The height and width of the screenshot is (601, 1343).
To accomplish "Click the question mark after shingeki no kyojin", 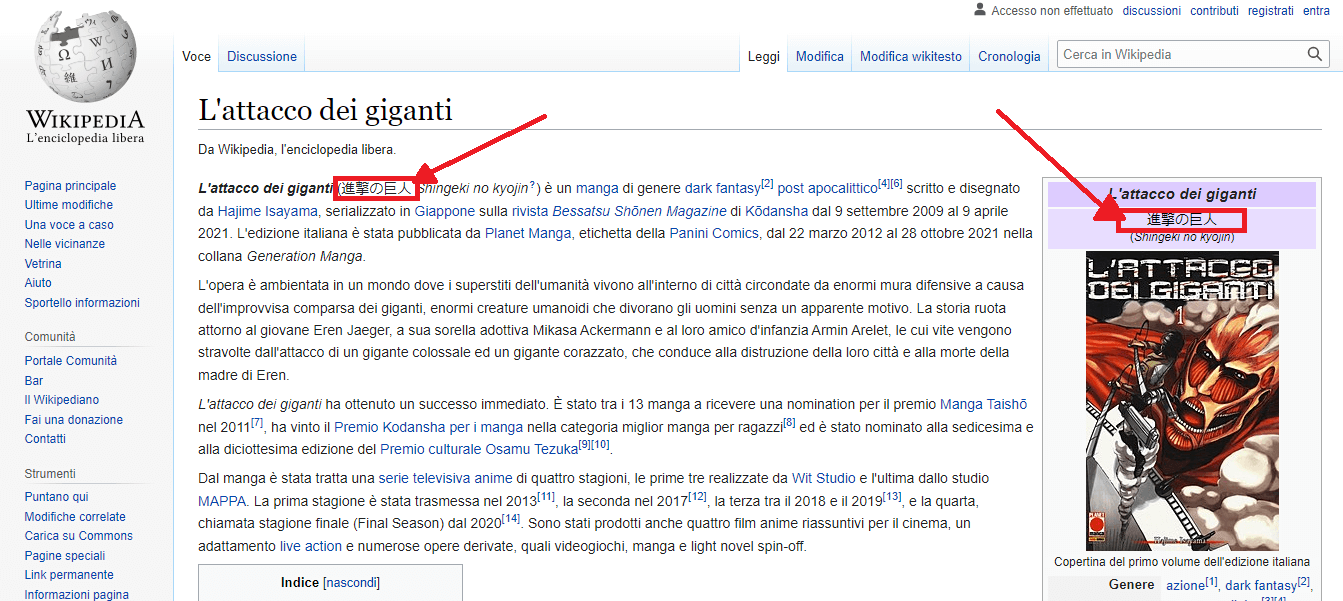I will click(532, 184).
